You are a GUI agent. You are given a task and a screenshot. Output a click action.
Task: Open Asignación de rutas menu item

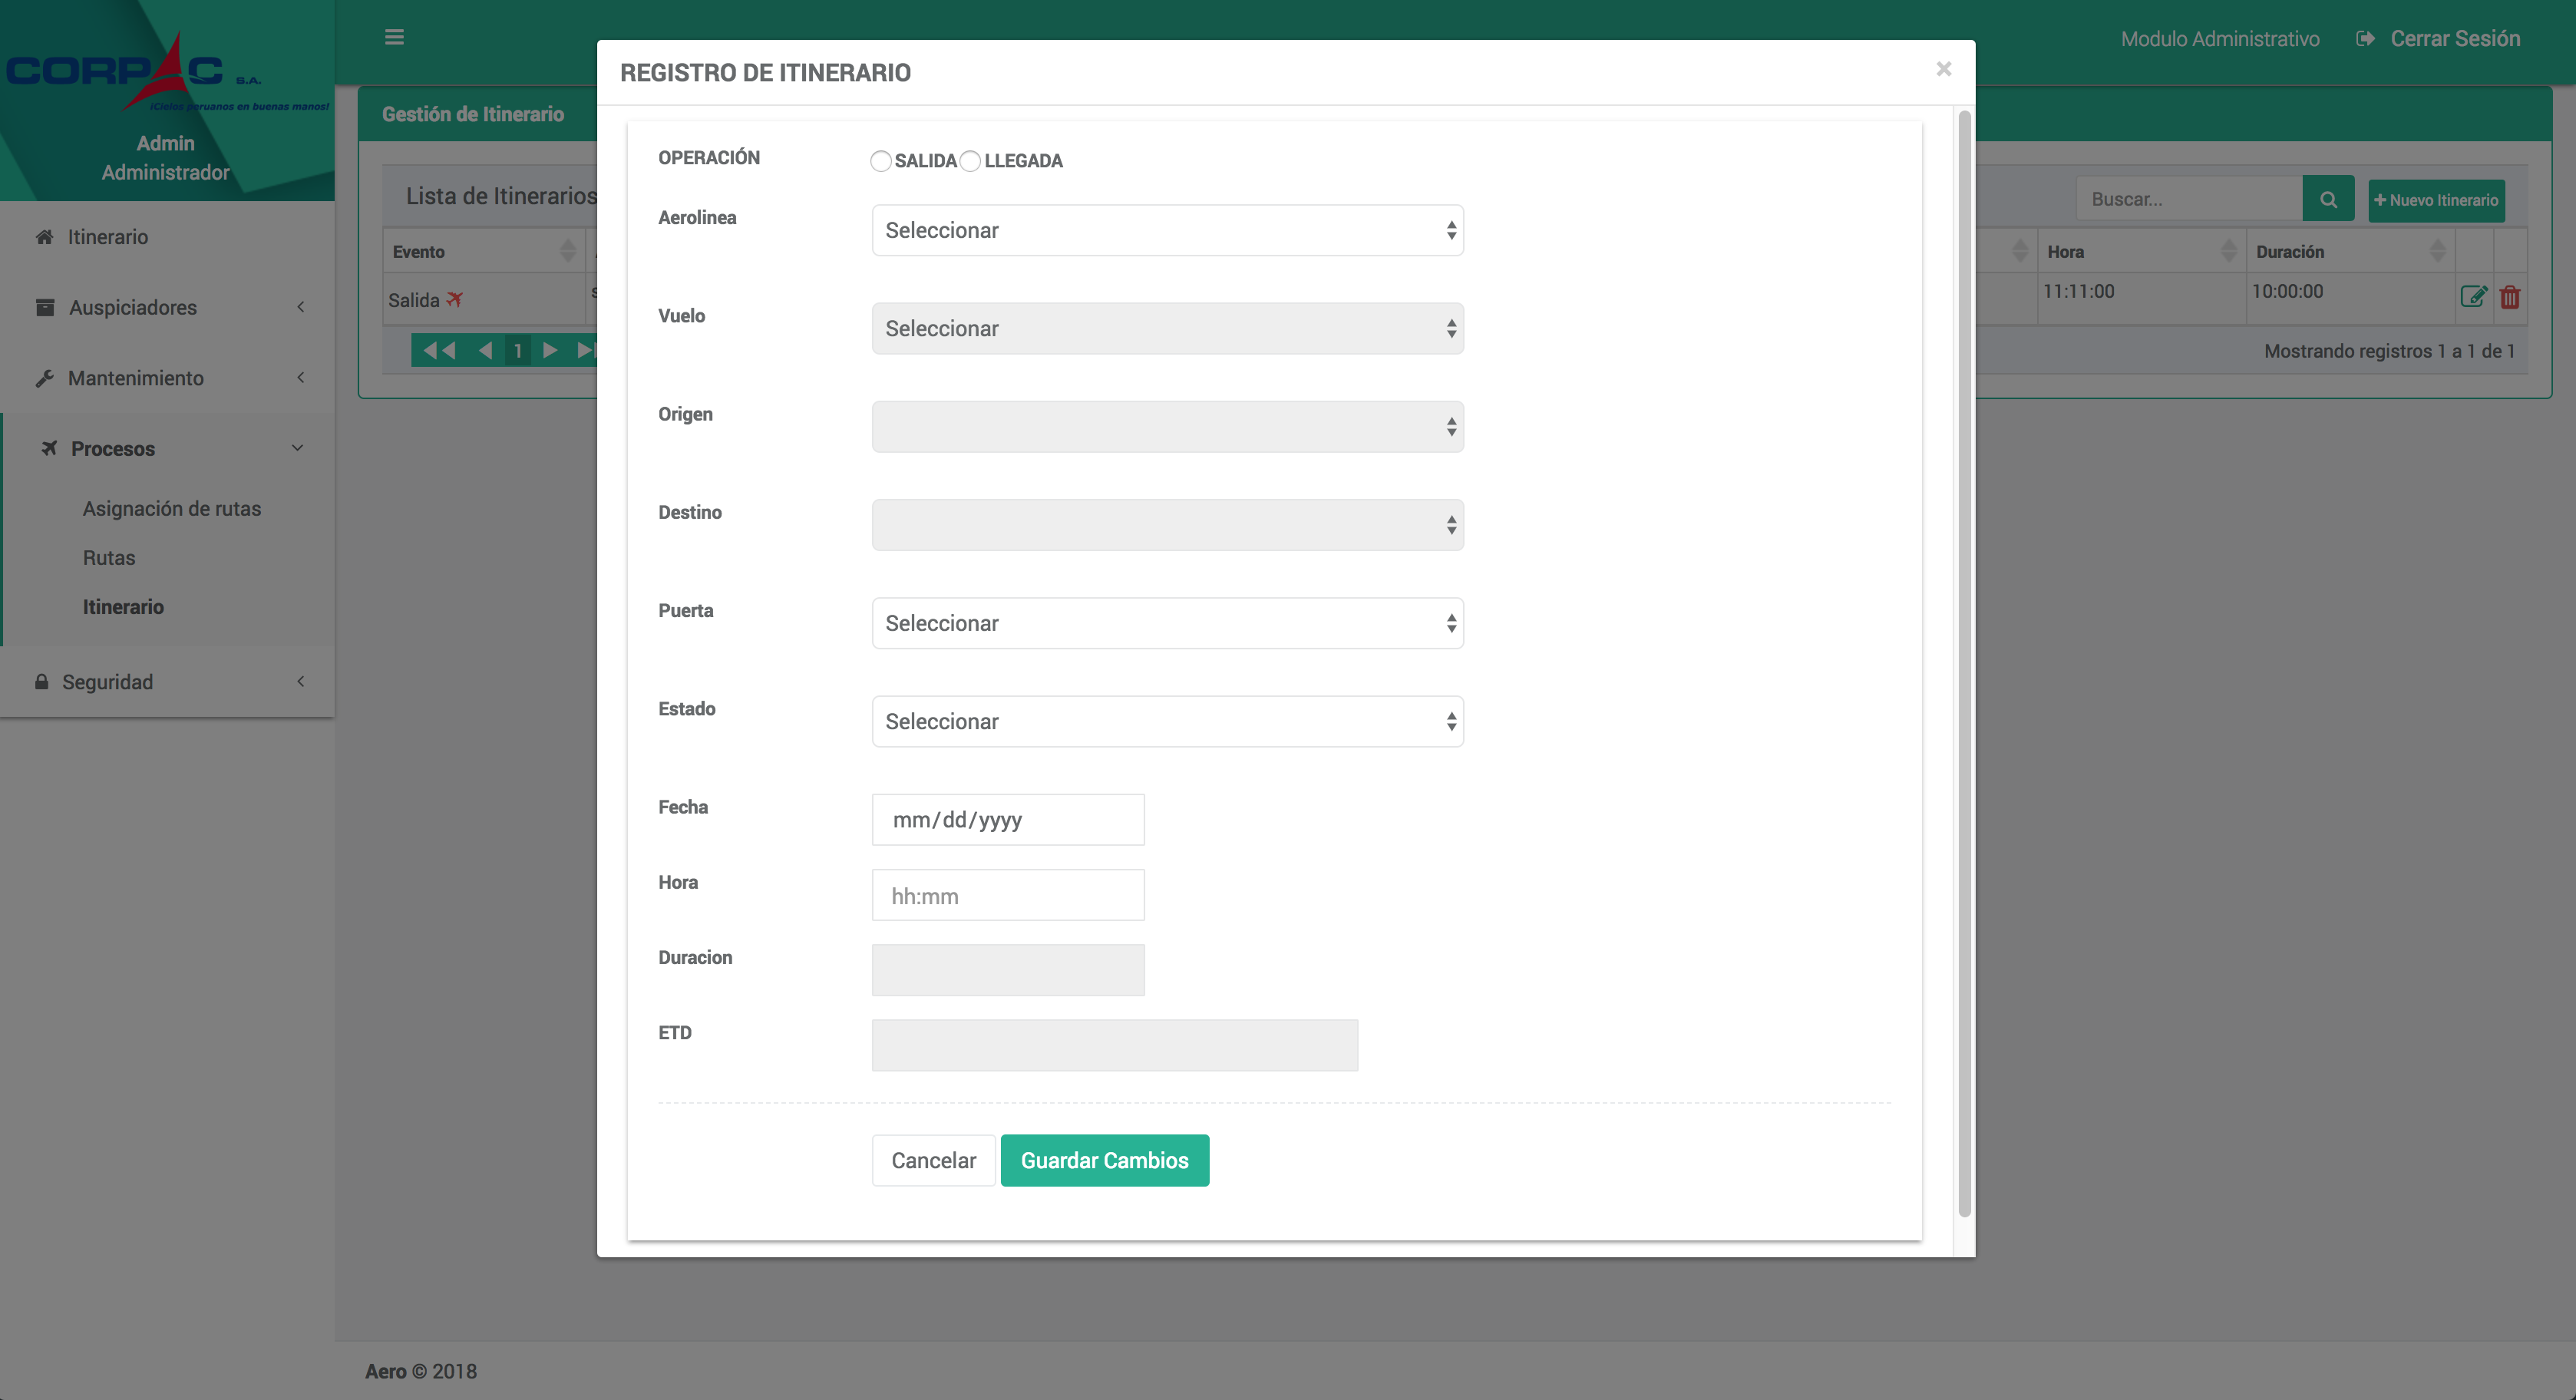[x=172, y=508]
